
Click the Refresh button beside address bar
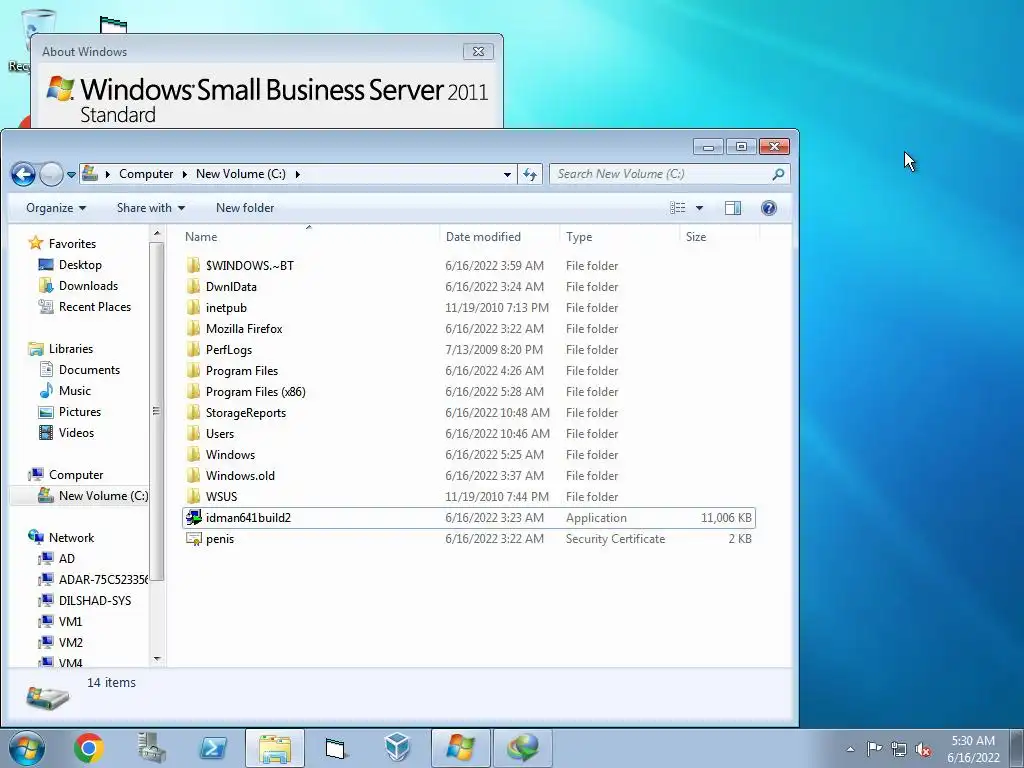pos(530,174)
